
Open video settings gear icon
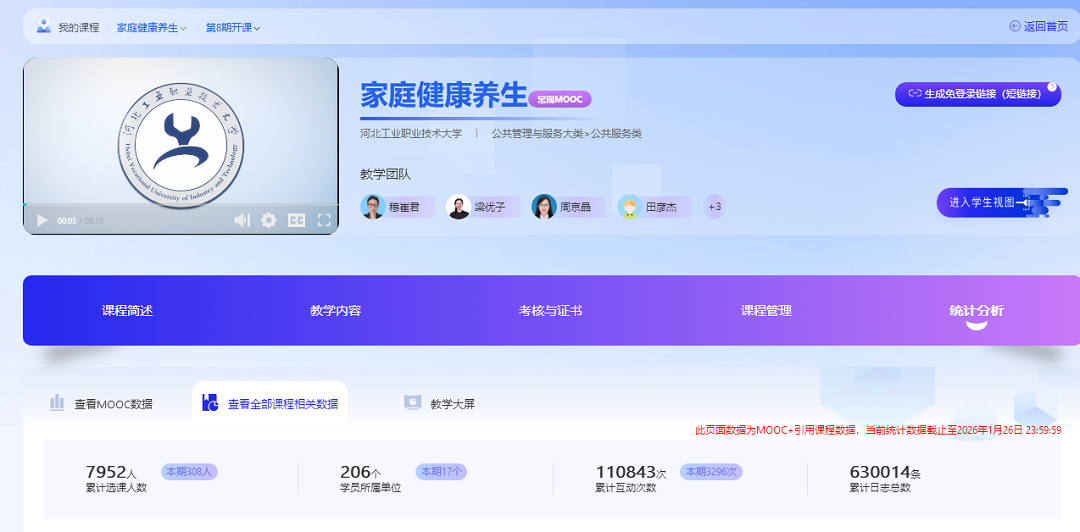coord(269,221)
